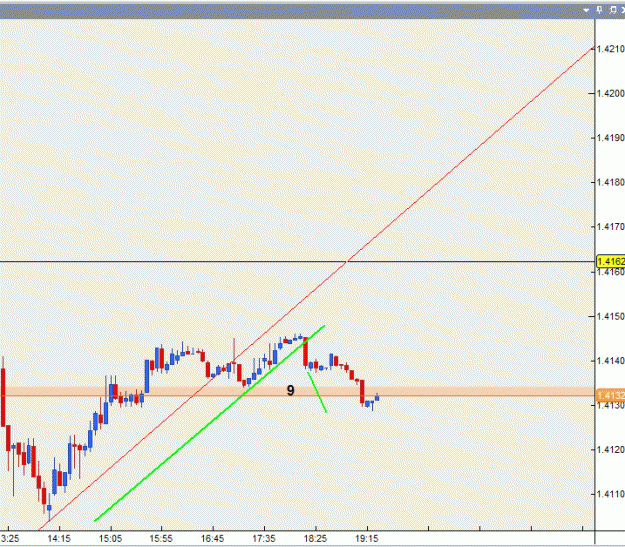Viewport: 625px width, 547px height.
Task: Click the 16:45 time axis label
Action: (212, 539)
